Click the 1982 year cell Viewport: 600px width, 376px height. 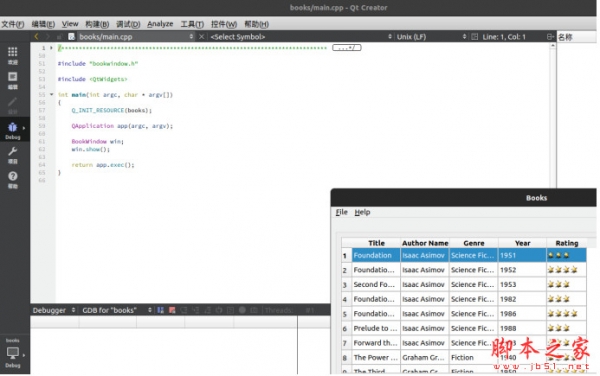click(x=522, y=299)
